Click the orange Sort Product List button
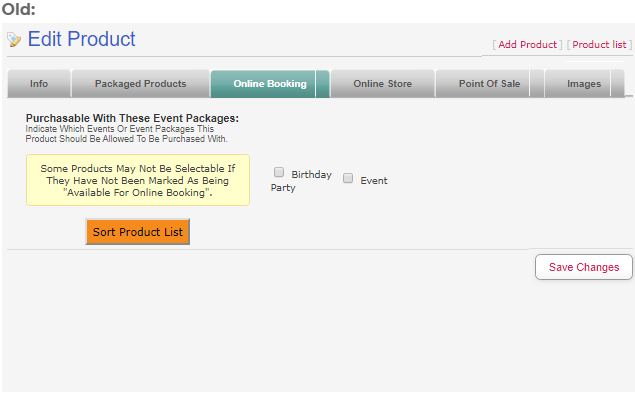This screenshot has height=393, width=635. (138, 232)
